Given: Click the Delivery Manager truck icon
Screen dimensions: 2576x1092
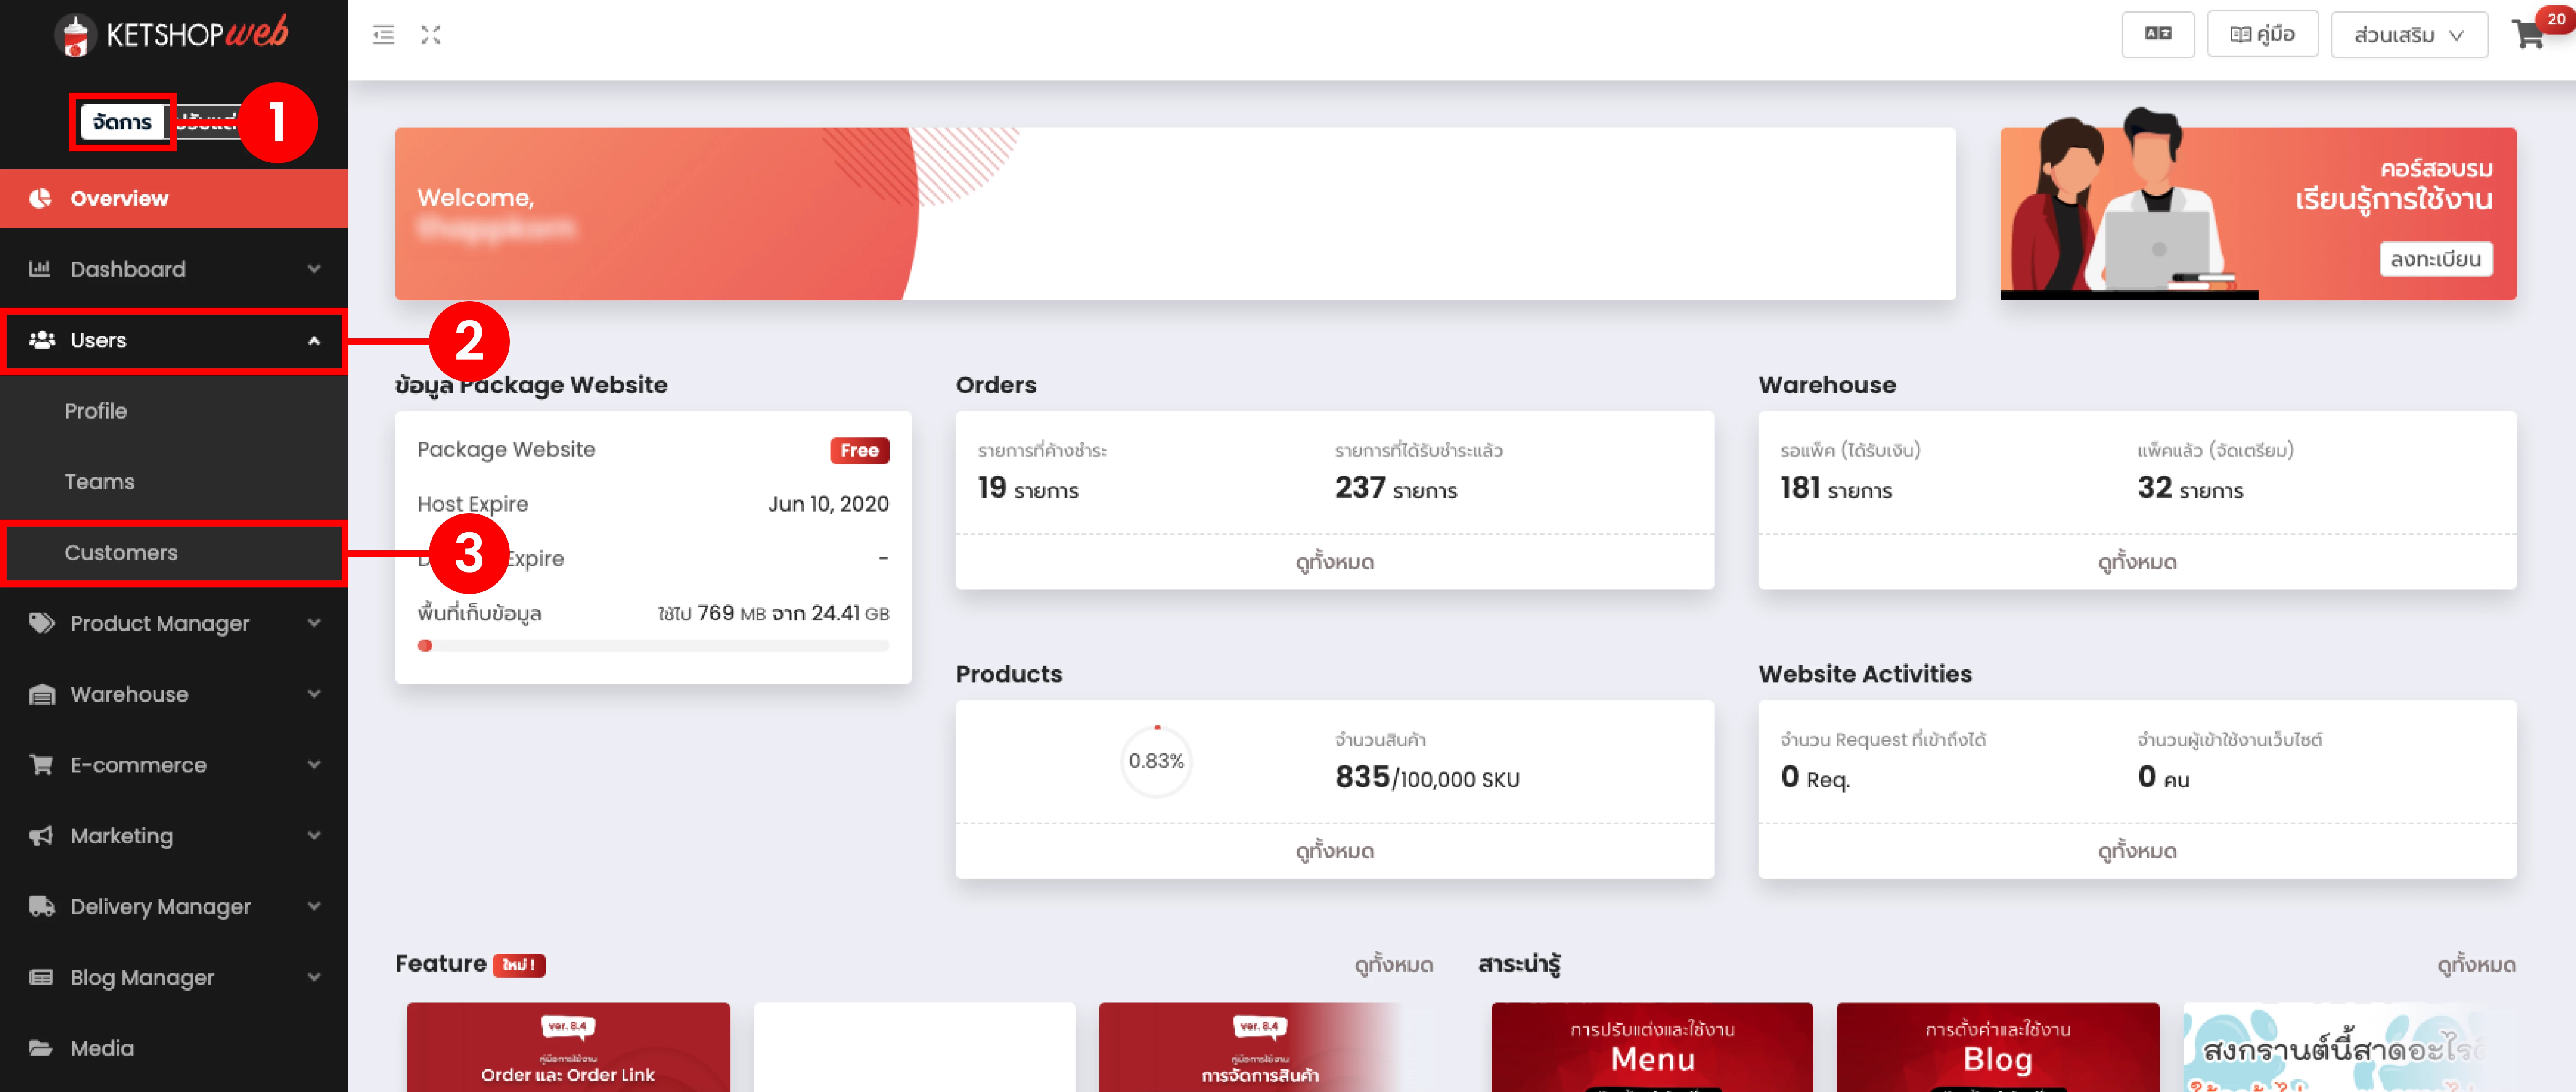Looking at the screenshot, I should [42, 907].
